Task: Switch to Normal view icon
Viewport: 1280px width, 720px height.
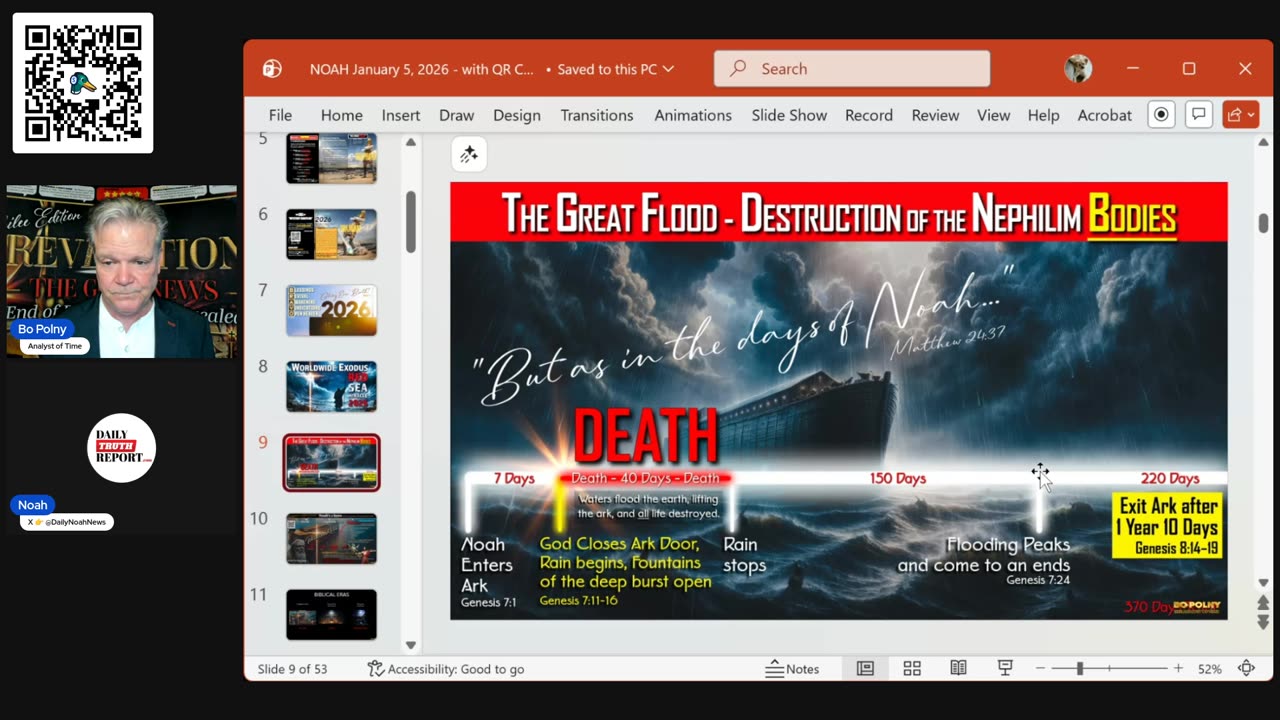Action: point(865,669)
